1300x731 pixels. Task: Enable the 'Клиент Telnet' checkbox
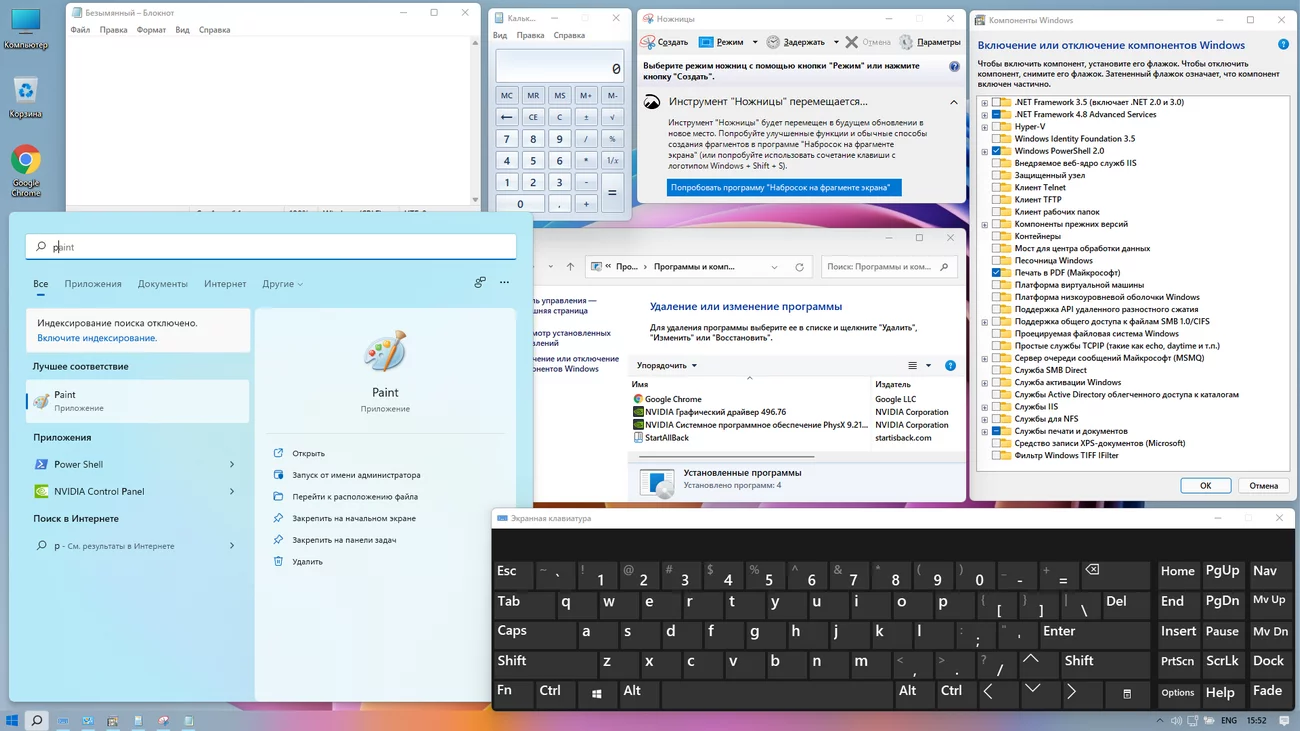tap(997, 188)
